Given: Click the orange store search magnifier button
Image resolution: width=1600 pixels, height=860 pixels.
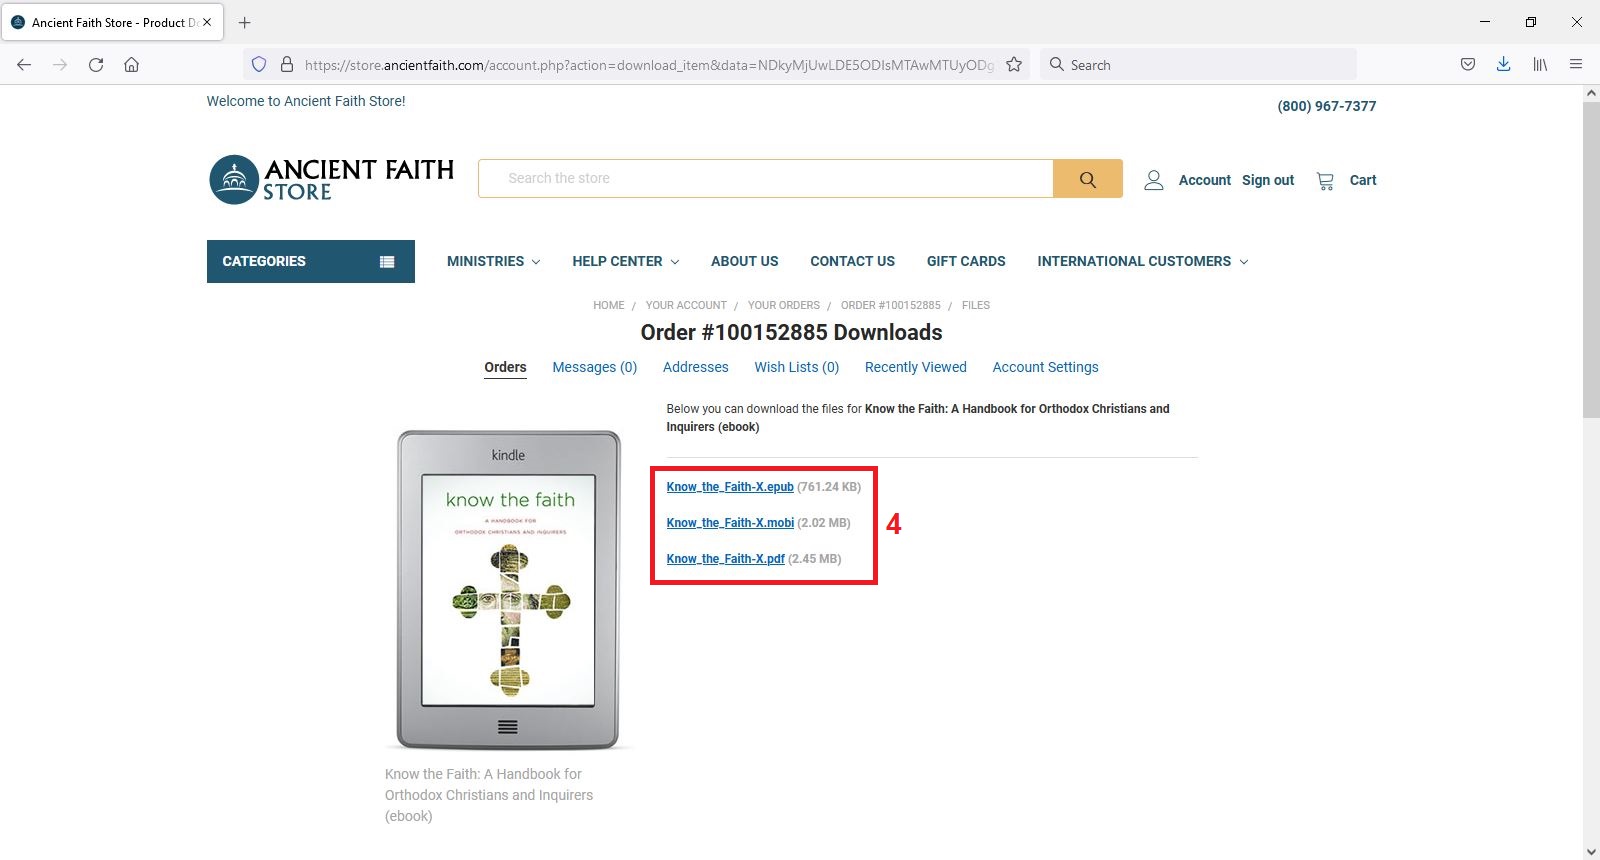Looking at the screenshot, I should pos(1087,179).
